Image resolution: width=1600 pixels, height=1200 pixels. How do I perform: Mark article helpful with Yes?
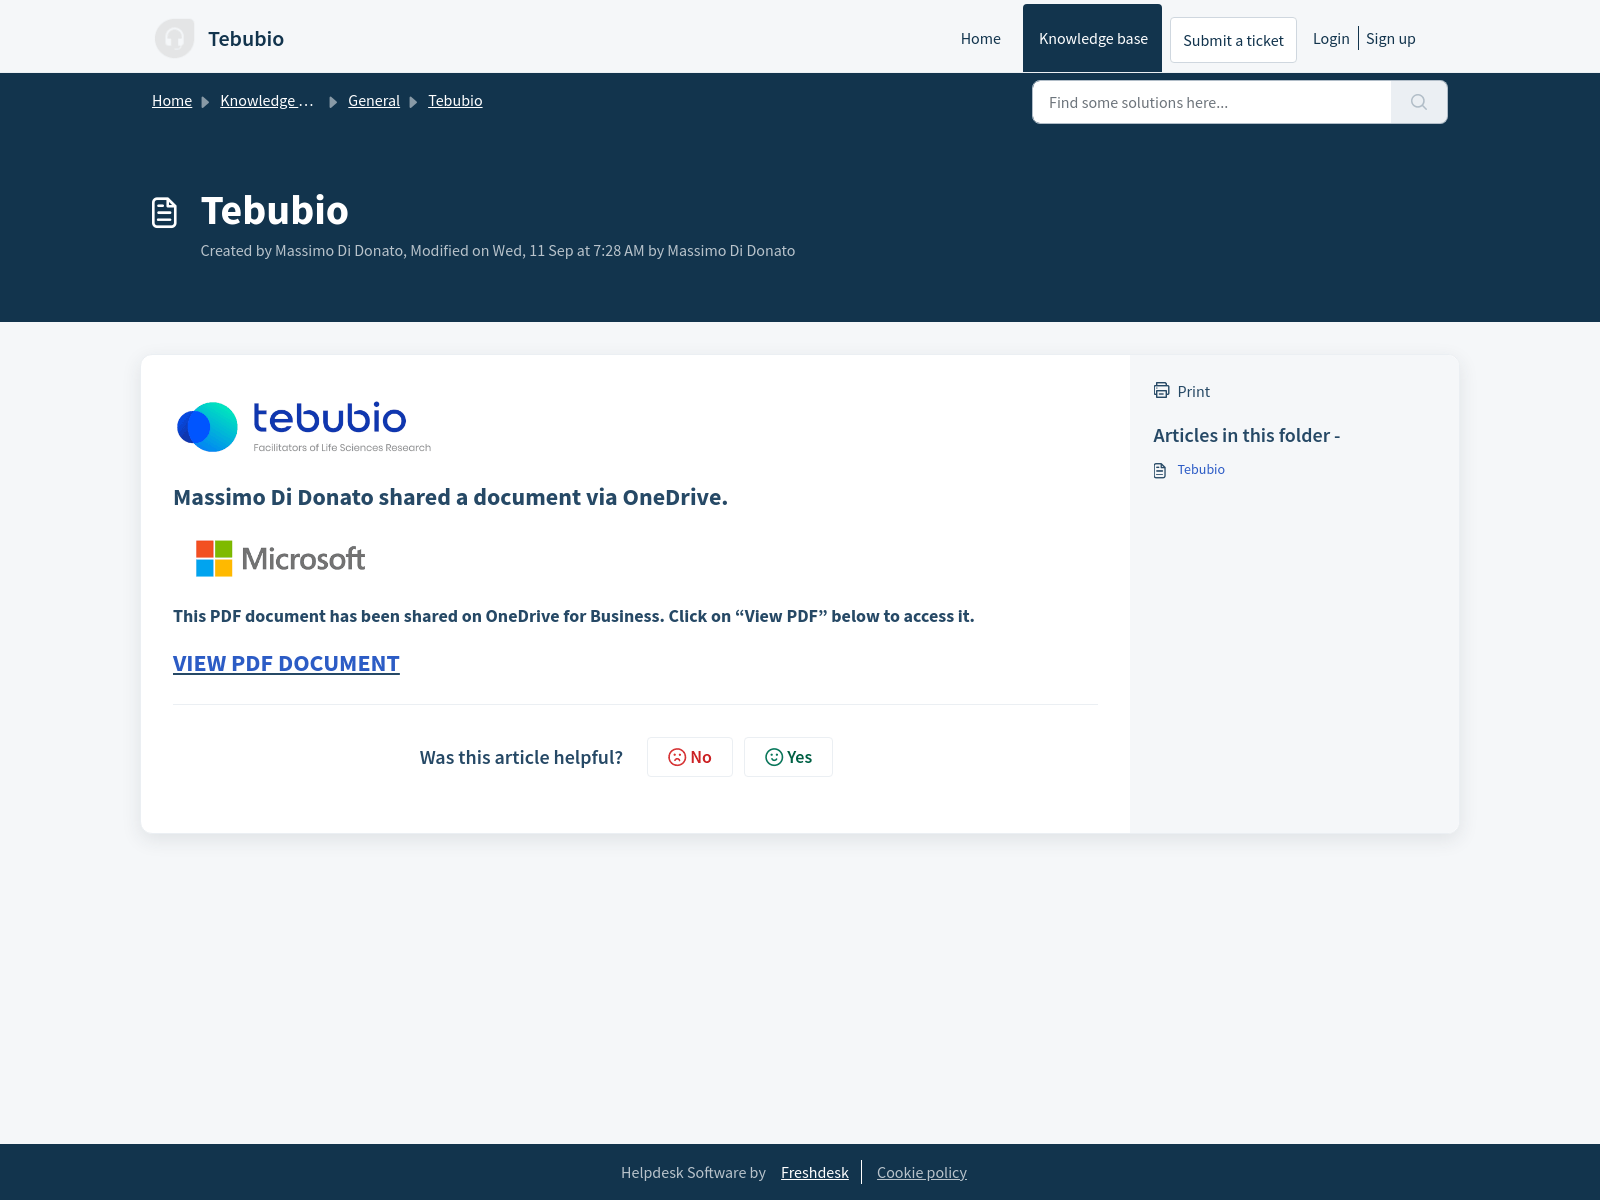(788, 757)
